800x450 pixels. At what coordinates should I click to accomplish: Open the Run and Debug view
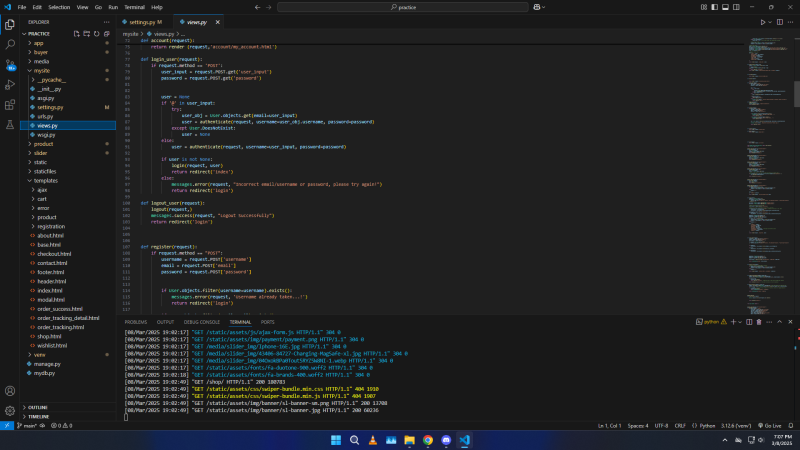9,85
